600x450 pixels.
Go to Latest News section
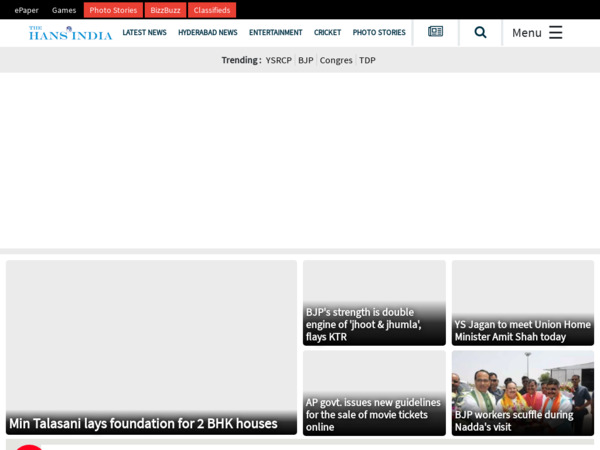144,33
